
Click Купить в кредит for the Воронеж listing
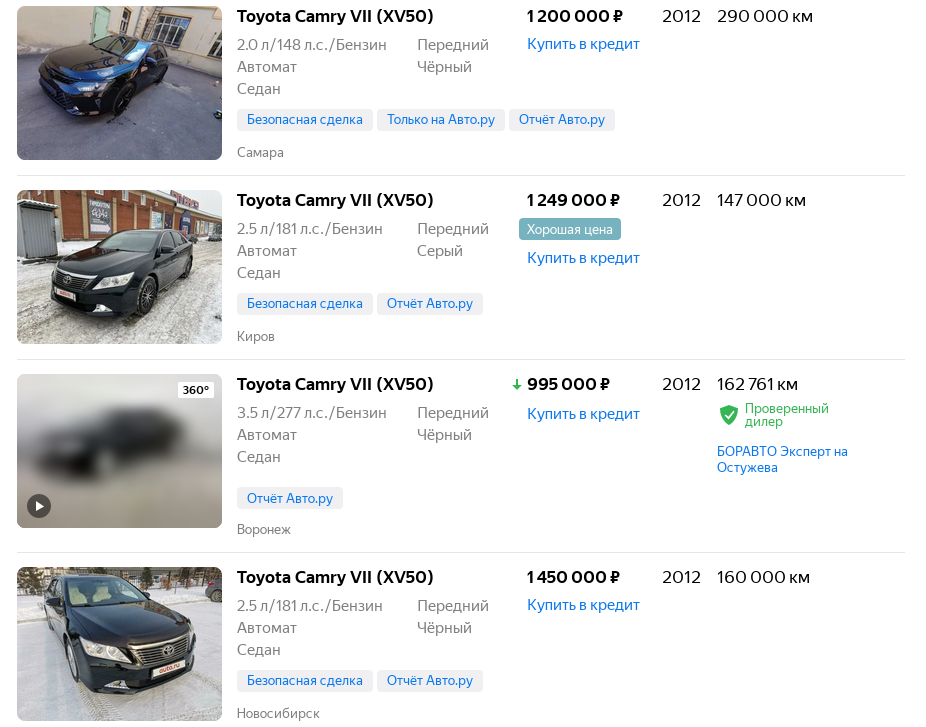583,414
